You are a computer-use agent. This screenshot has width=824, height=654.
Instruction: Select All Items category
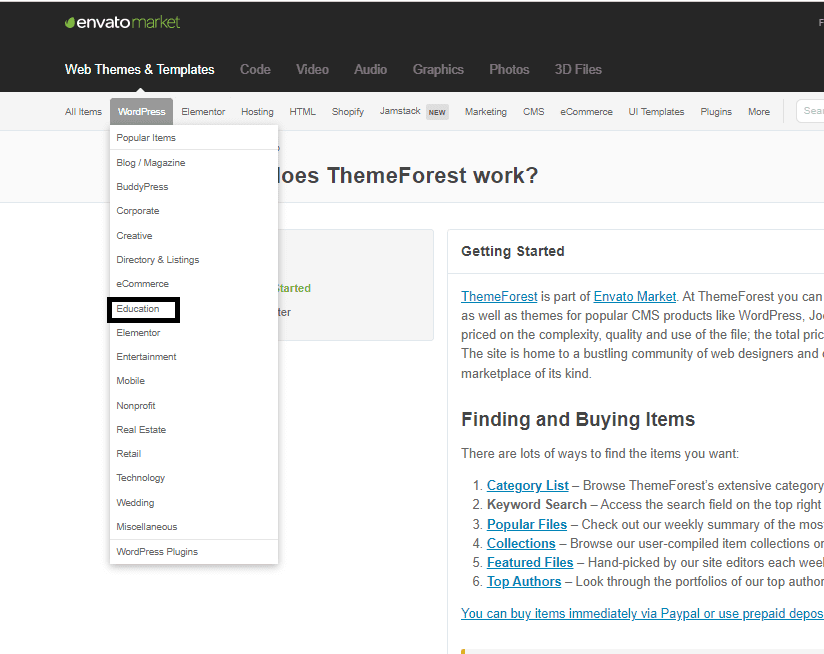(83, 111)
